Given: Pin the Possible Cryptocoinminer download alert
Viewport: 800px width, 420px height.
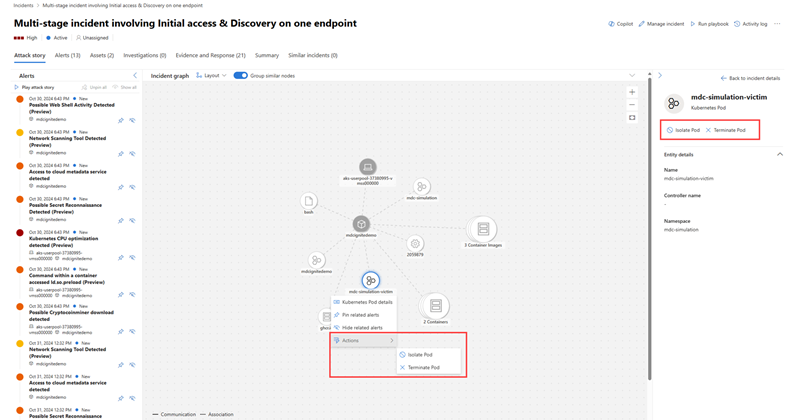Looking at the screenshot, I should (121, 332).
